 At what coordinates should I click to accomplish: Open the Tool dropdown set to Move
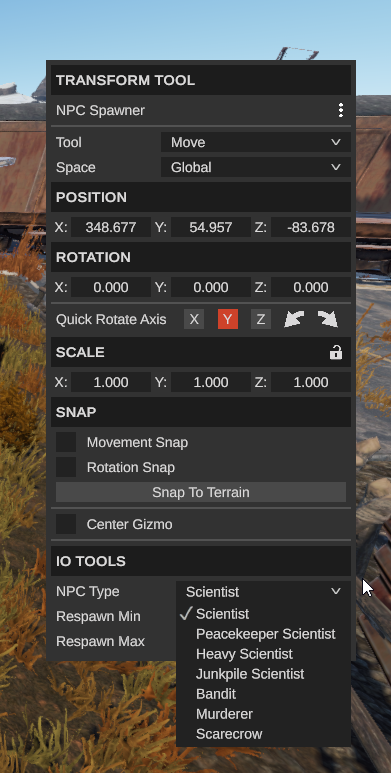pos(256,142)
